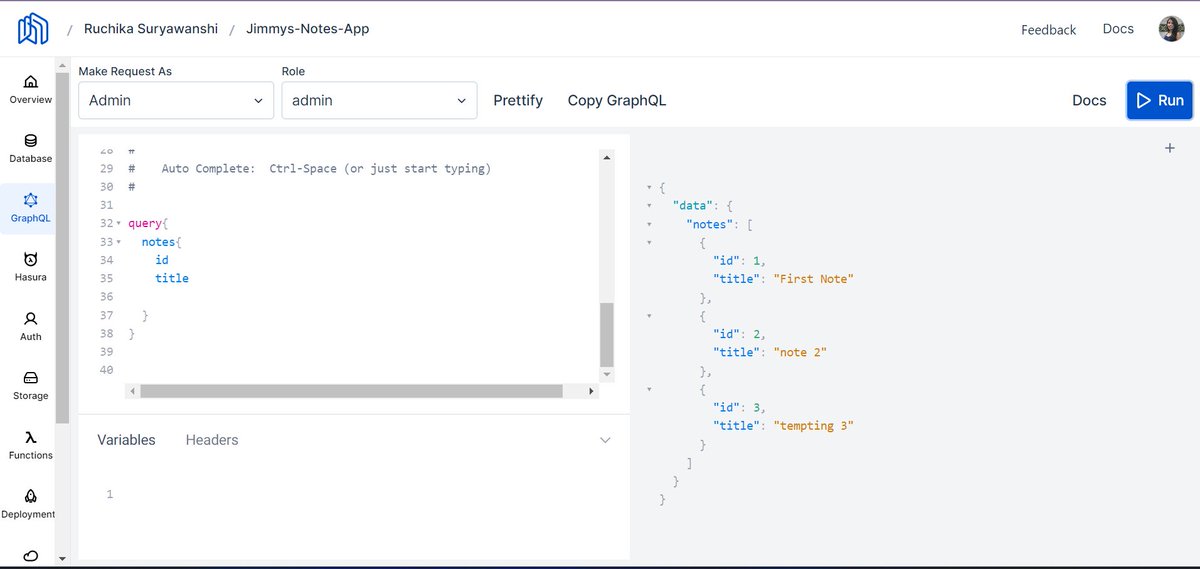Click the editor scroll-down arrow
The height and width of the screenshot is (569, 1200).
point(606,373)
